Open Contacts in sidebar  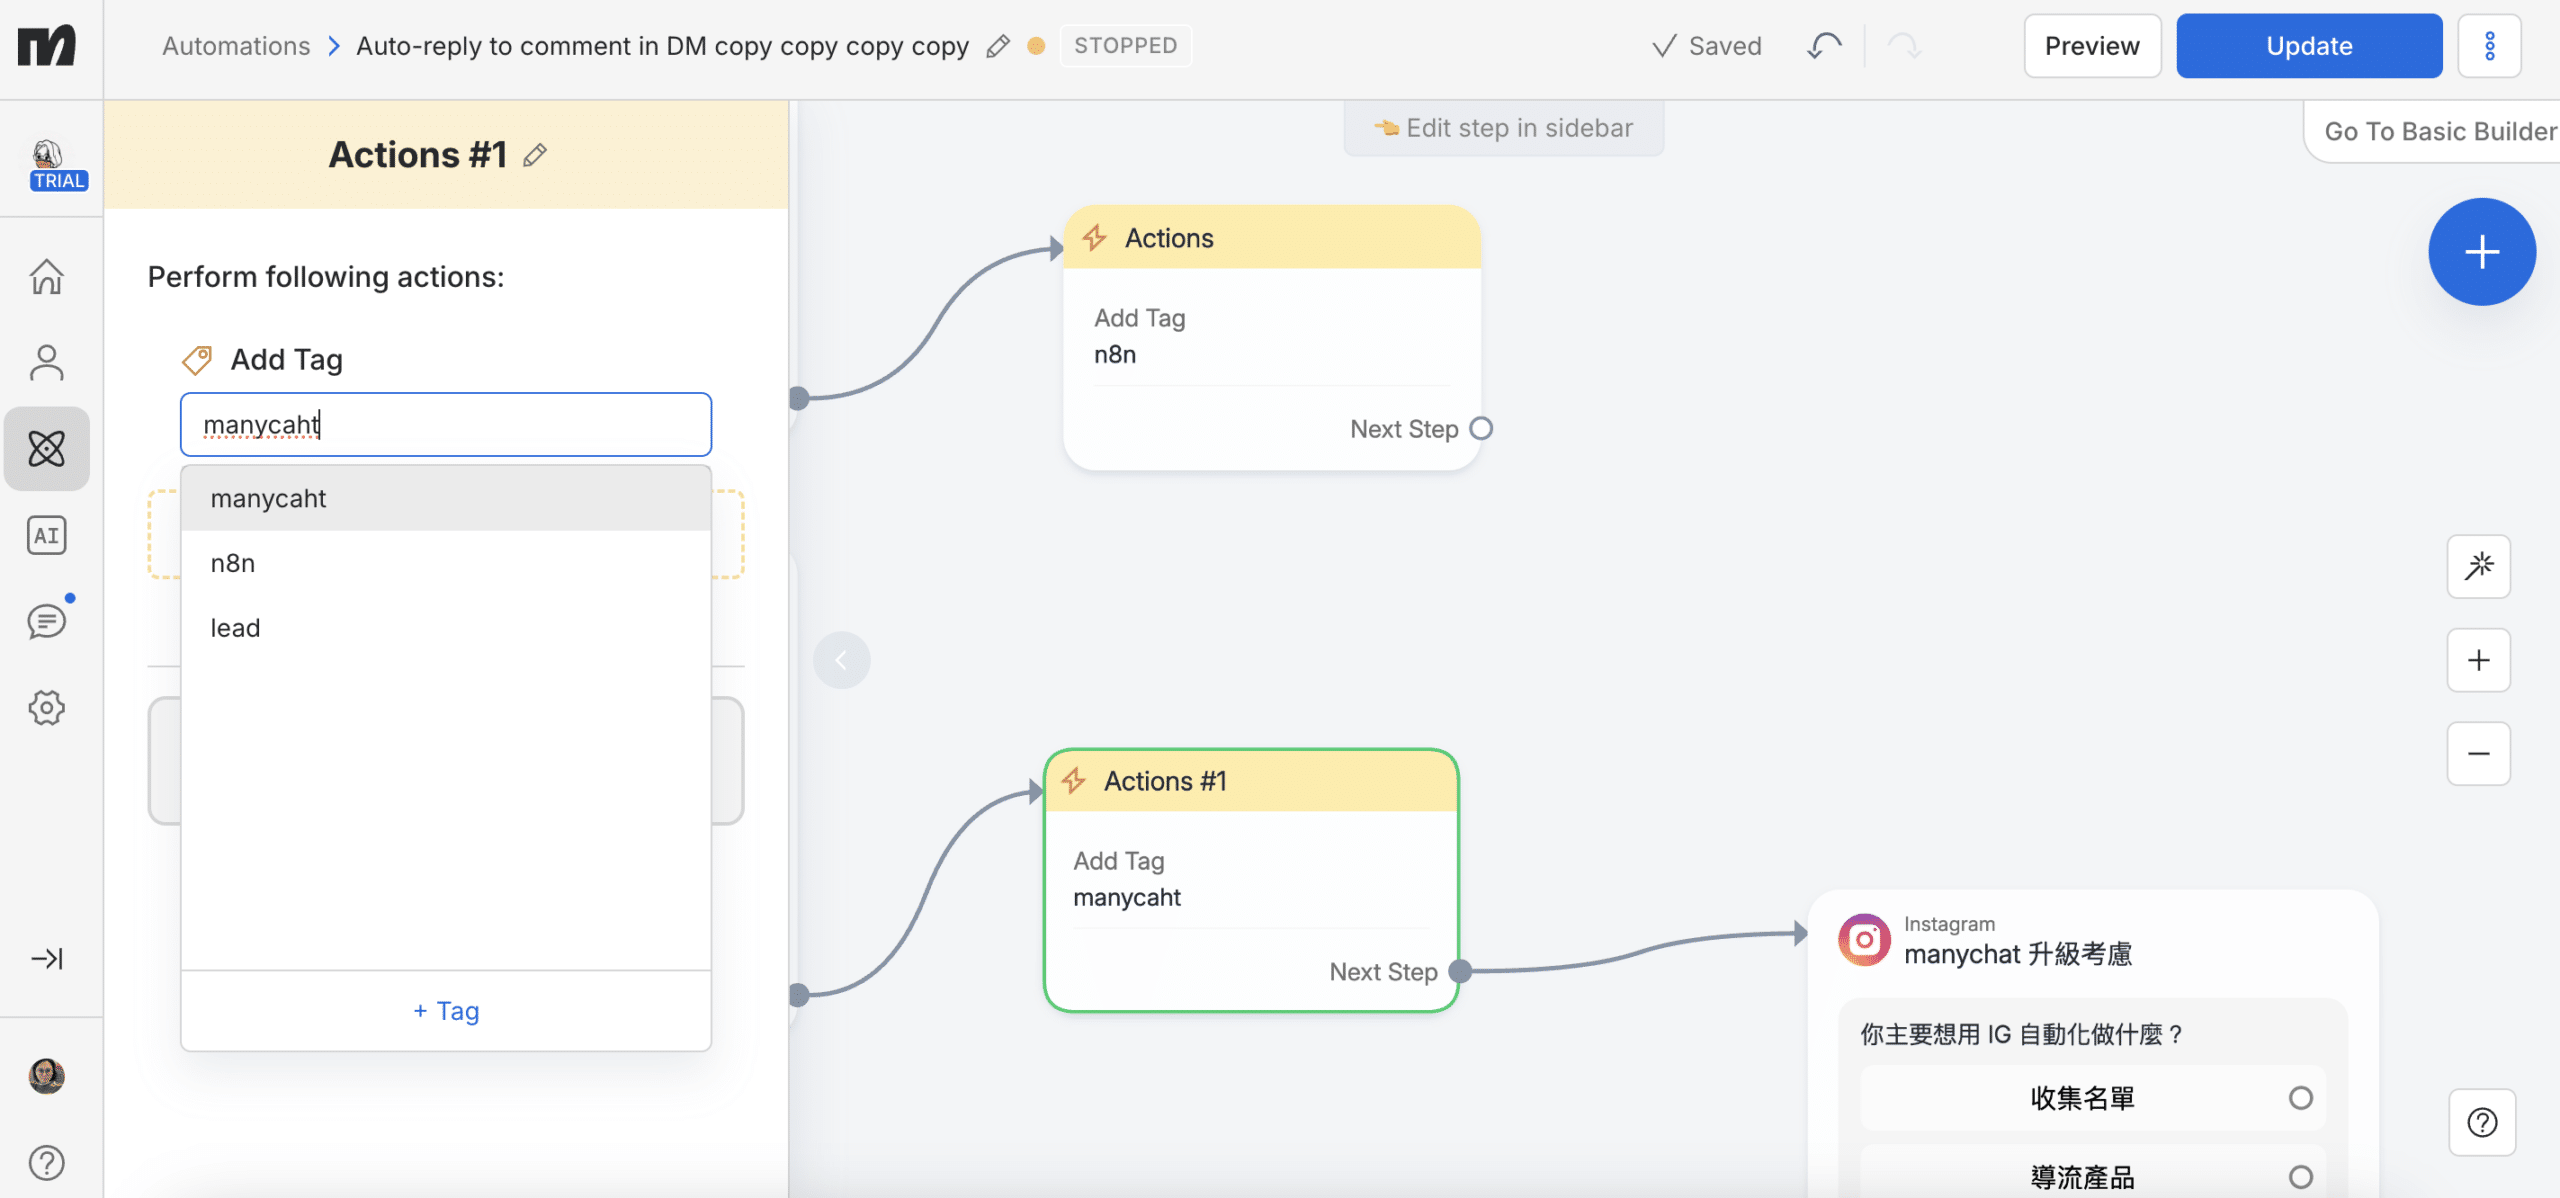pos(47,363)
